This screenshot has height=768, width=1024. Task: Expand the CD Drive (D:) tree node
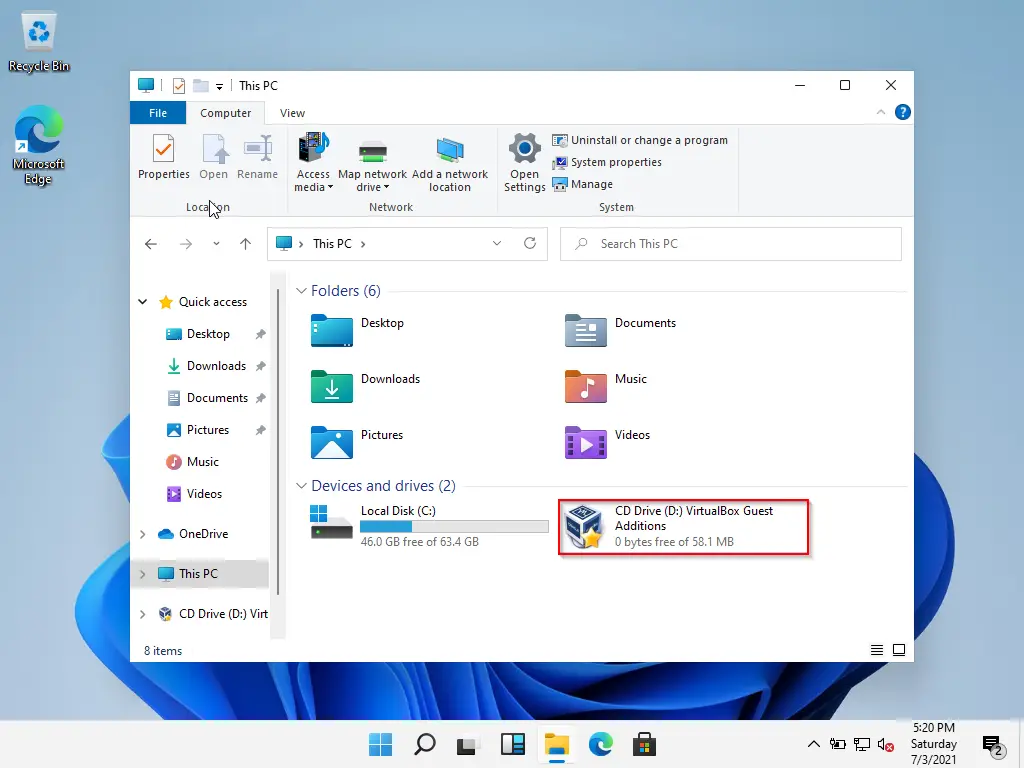tap(142, 614)
